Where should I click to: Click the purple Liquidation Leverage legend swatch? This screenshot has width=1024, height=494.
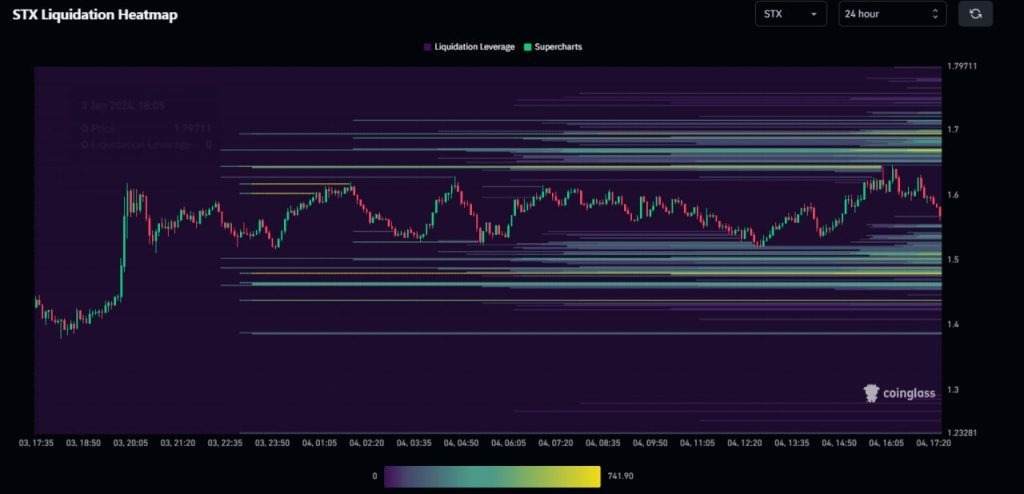pyautogui.click(x=427, y=47)
